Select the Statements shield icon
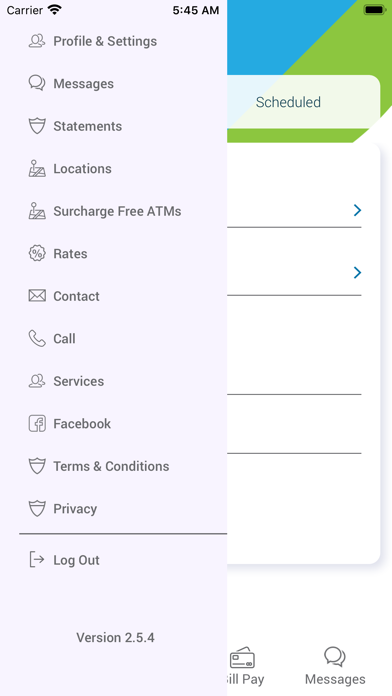 [x=37, y=126]
